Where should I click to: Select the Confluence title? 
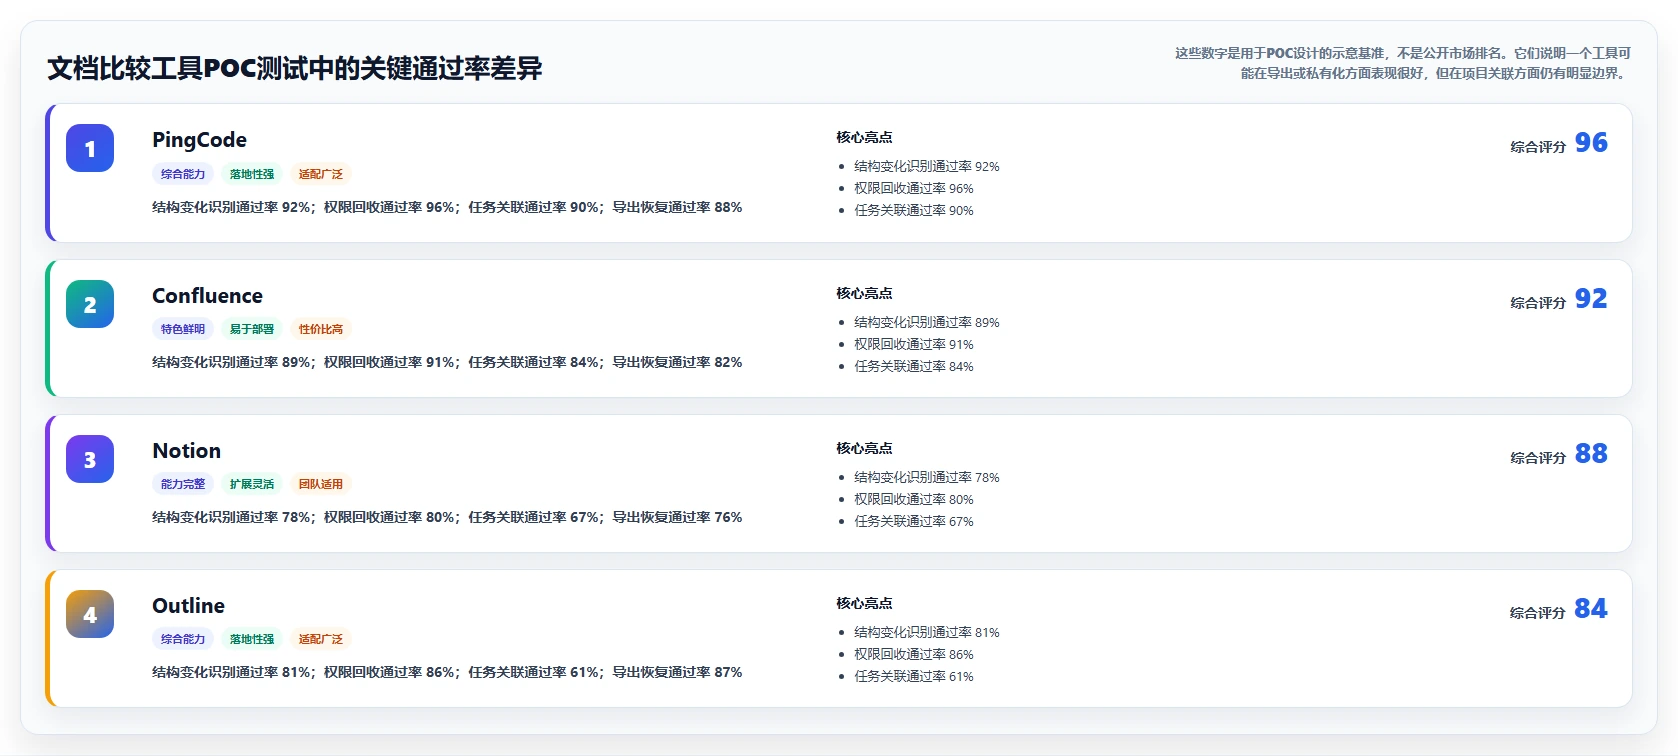[207, 296]
